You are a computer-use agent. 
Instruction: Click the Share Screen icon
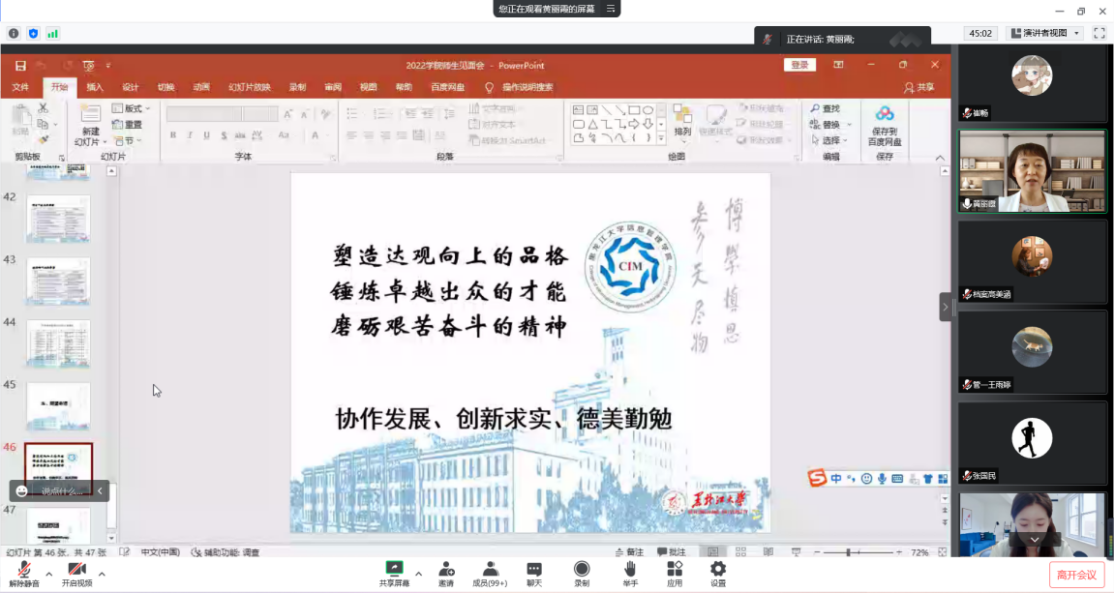click(x=394, y=569)
